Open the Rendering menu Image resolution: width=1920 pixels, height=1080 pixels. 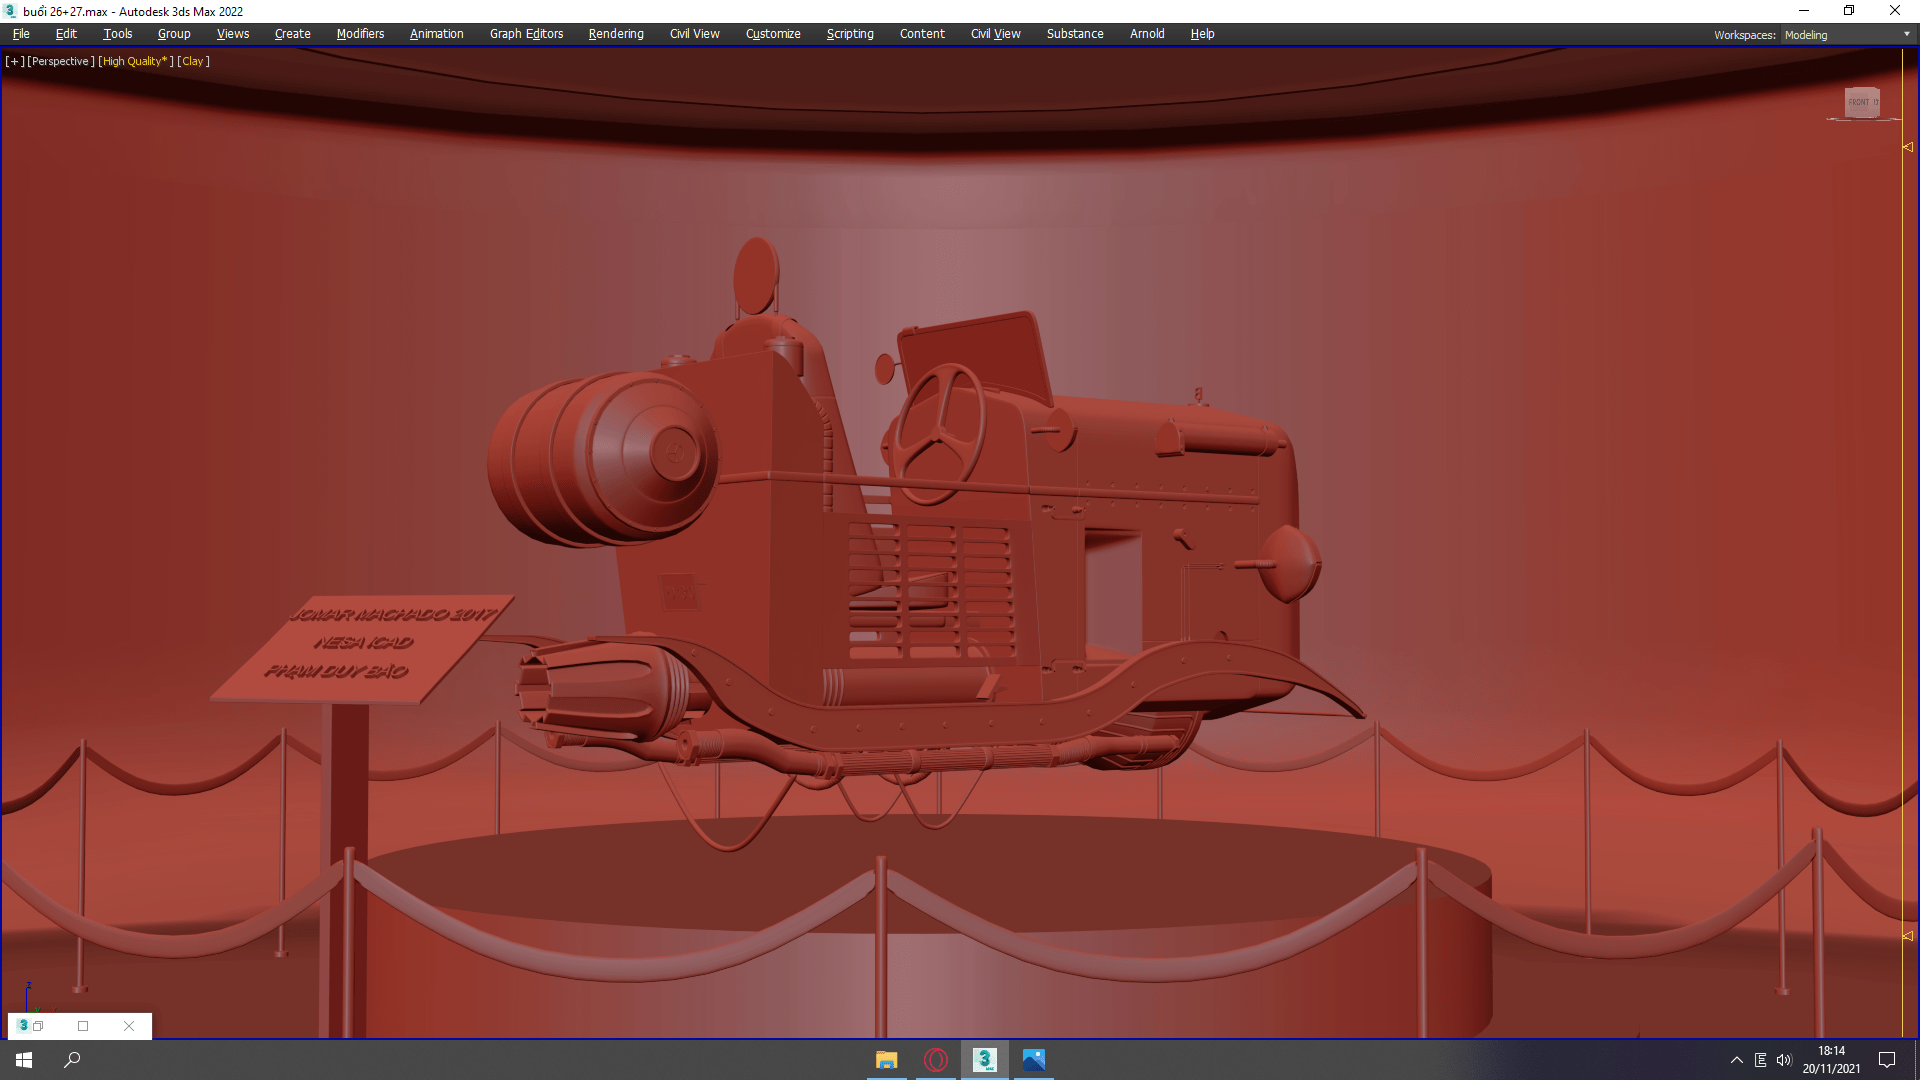click(x=616, y=34)
